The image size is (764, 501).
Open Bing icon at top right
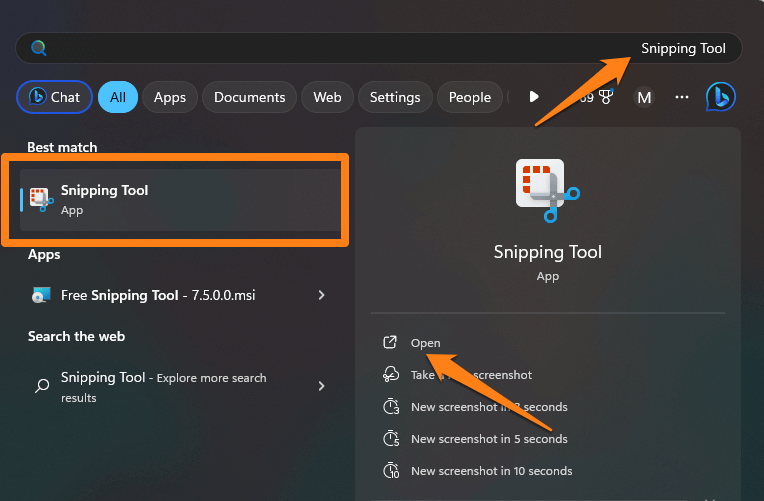(x=721, y=96)
